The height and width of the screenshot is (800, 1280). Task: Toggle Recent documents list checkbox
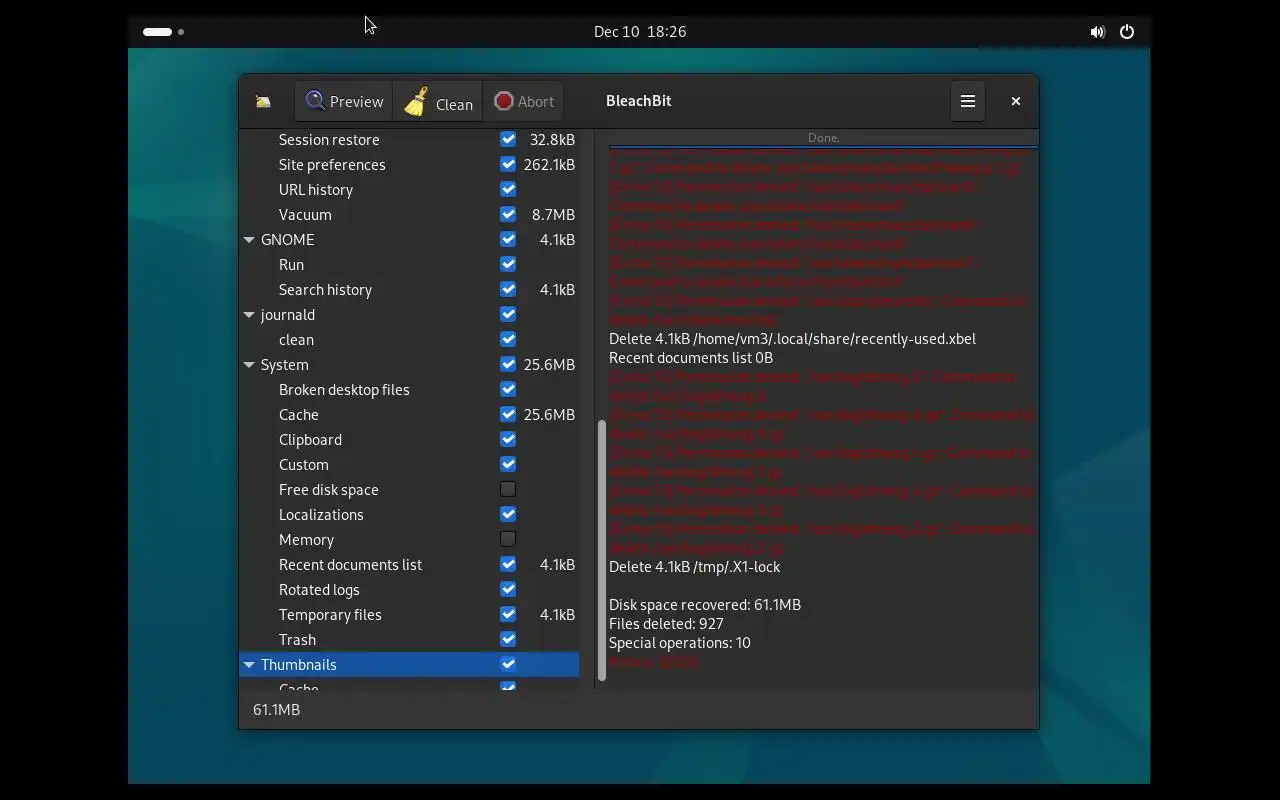(x=508, y=565)
